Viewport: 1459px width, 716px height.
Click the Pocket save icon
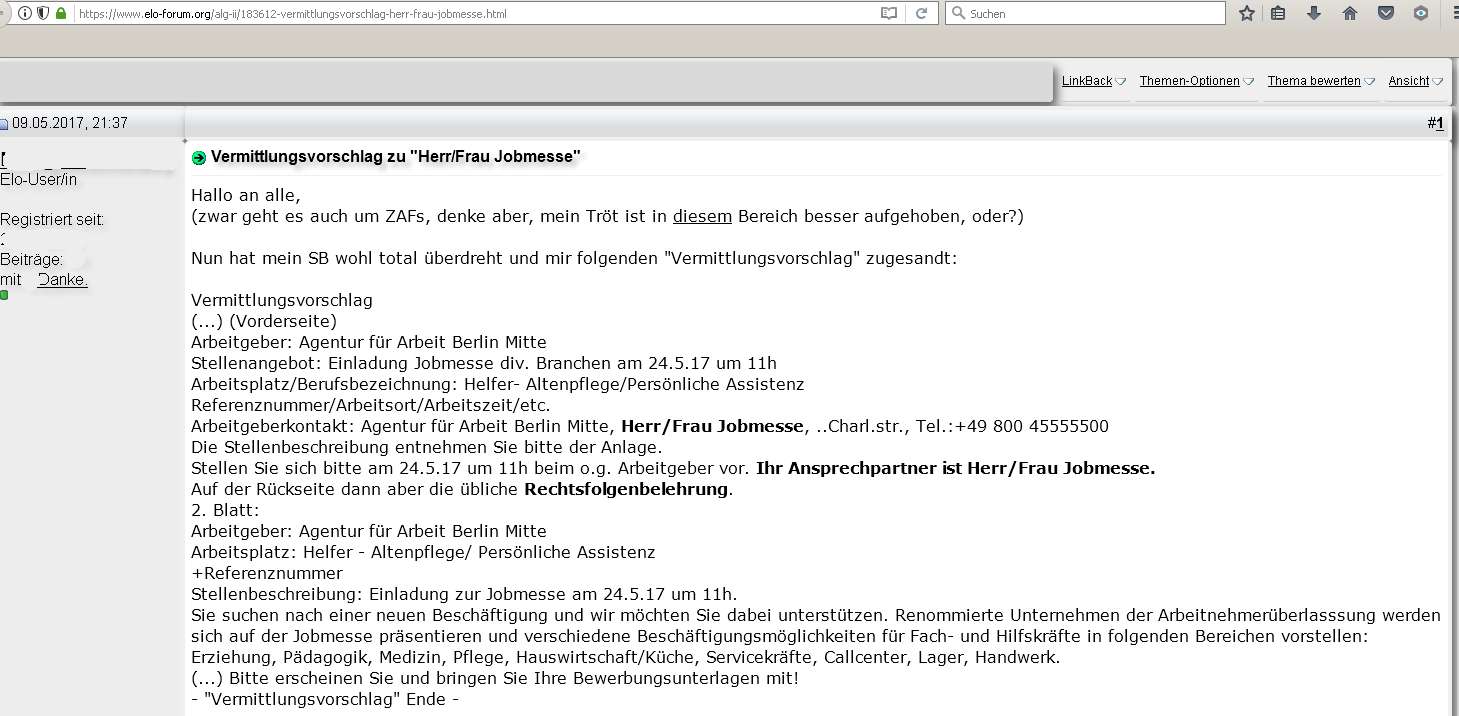(x=1386, y=14)
